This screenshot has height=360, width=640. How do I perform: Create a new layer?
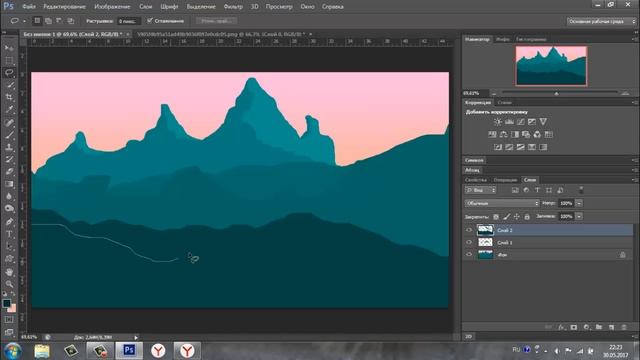point(611,327)
